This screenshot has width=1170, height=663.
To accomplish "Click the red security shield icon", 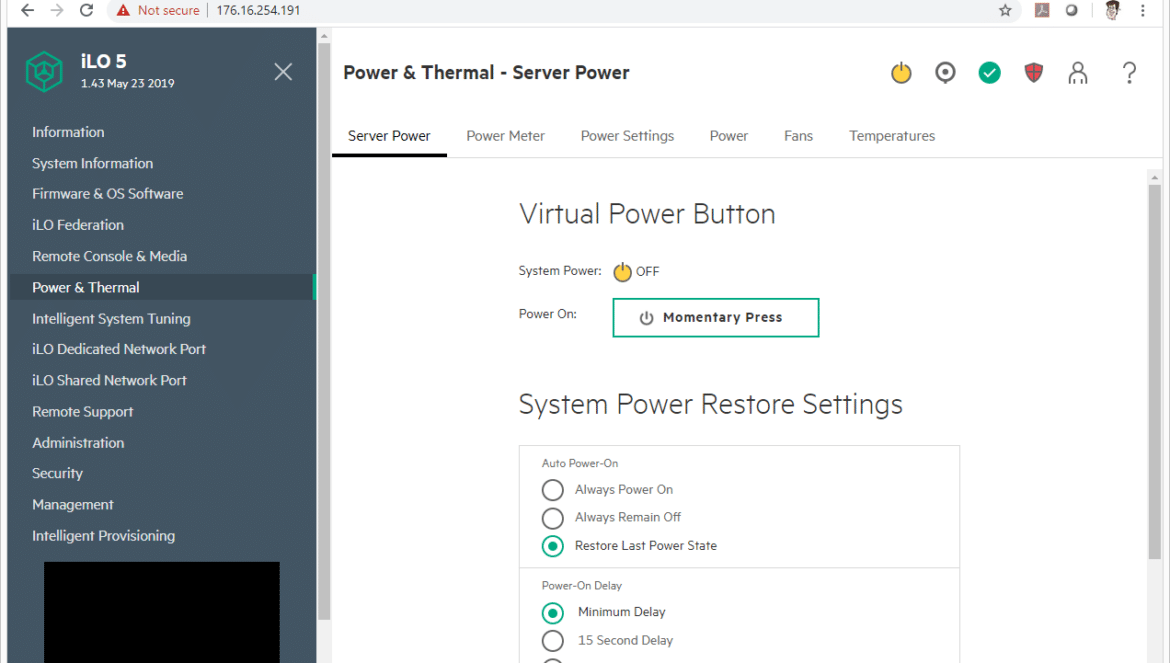I will click(1033, 72).
